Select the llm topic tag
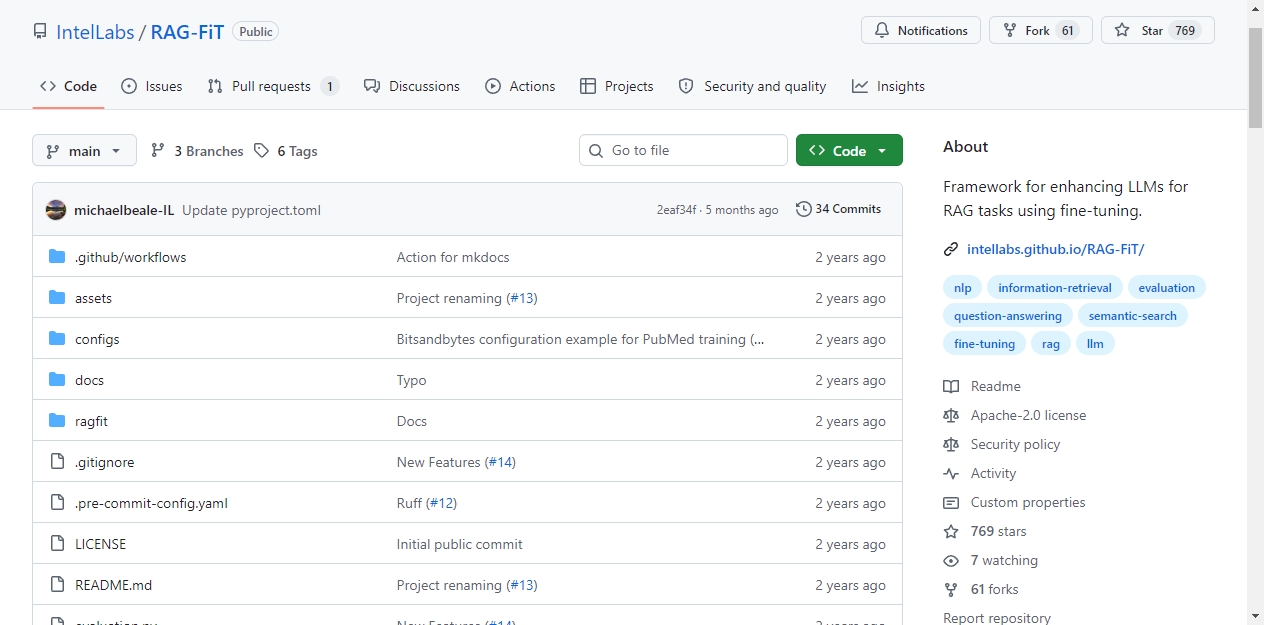Image resolution: width=1264 pixels, height=625 pixels. 1095,344
